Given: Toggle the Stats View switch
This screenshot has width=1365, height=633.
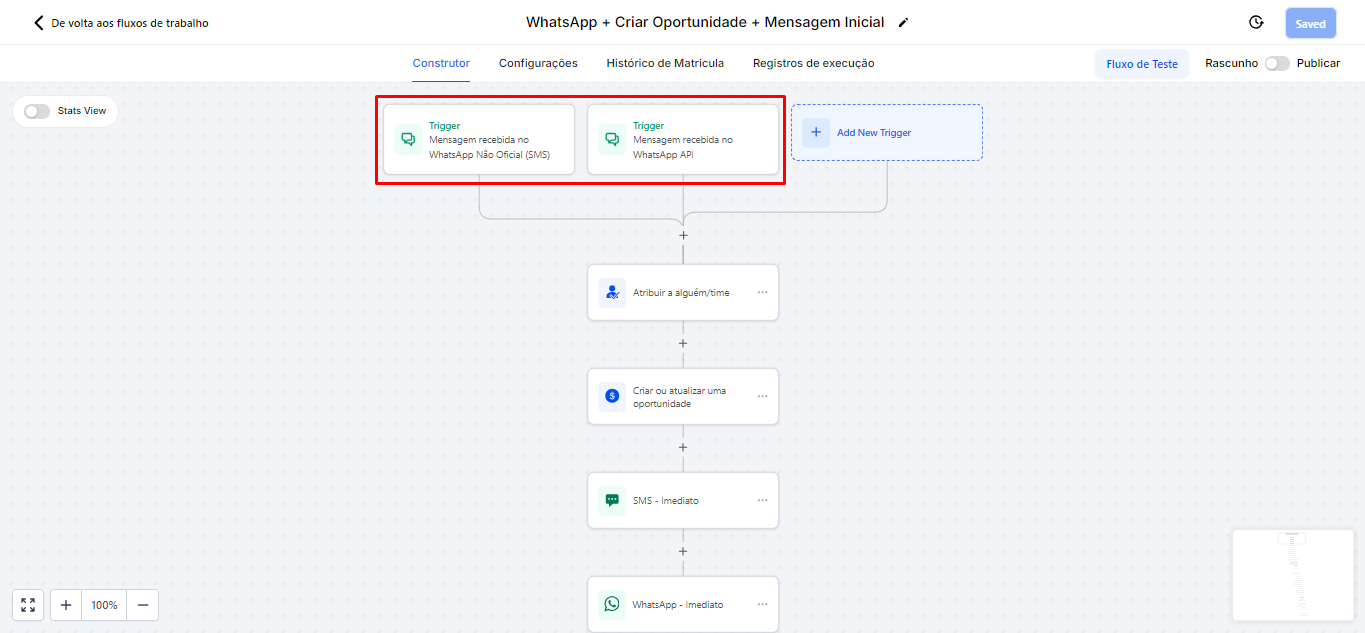Looking at the screenshot, I should point(37,111).
